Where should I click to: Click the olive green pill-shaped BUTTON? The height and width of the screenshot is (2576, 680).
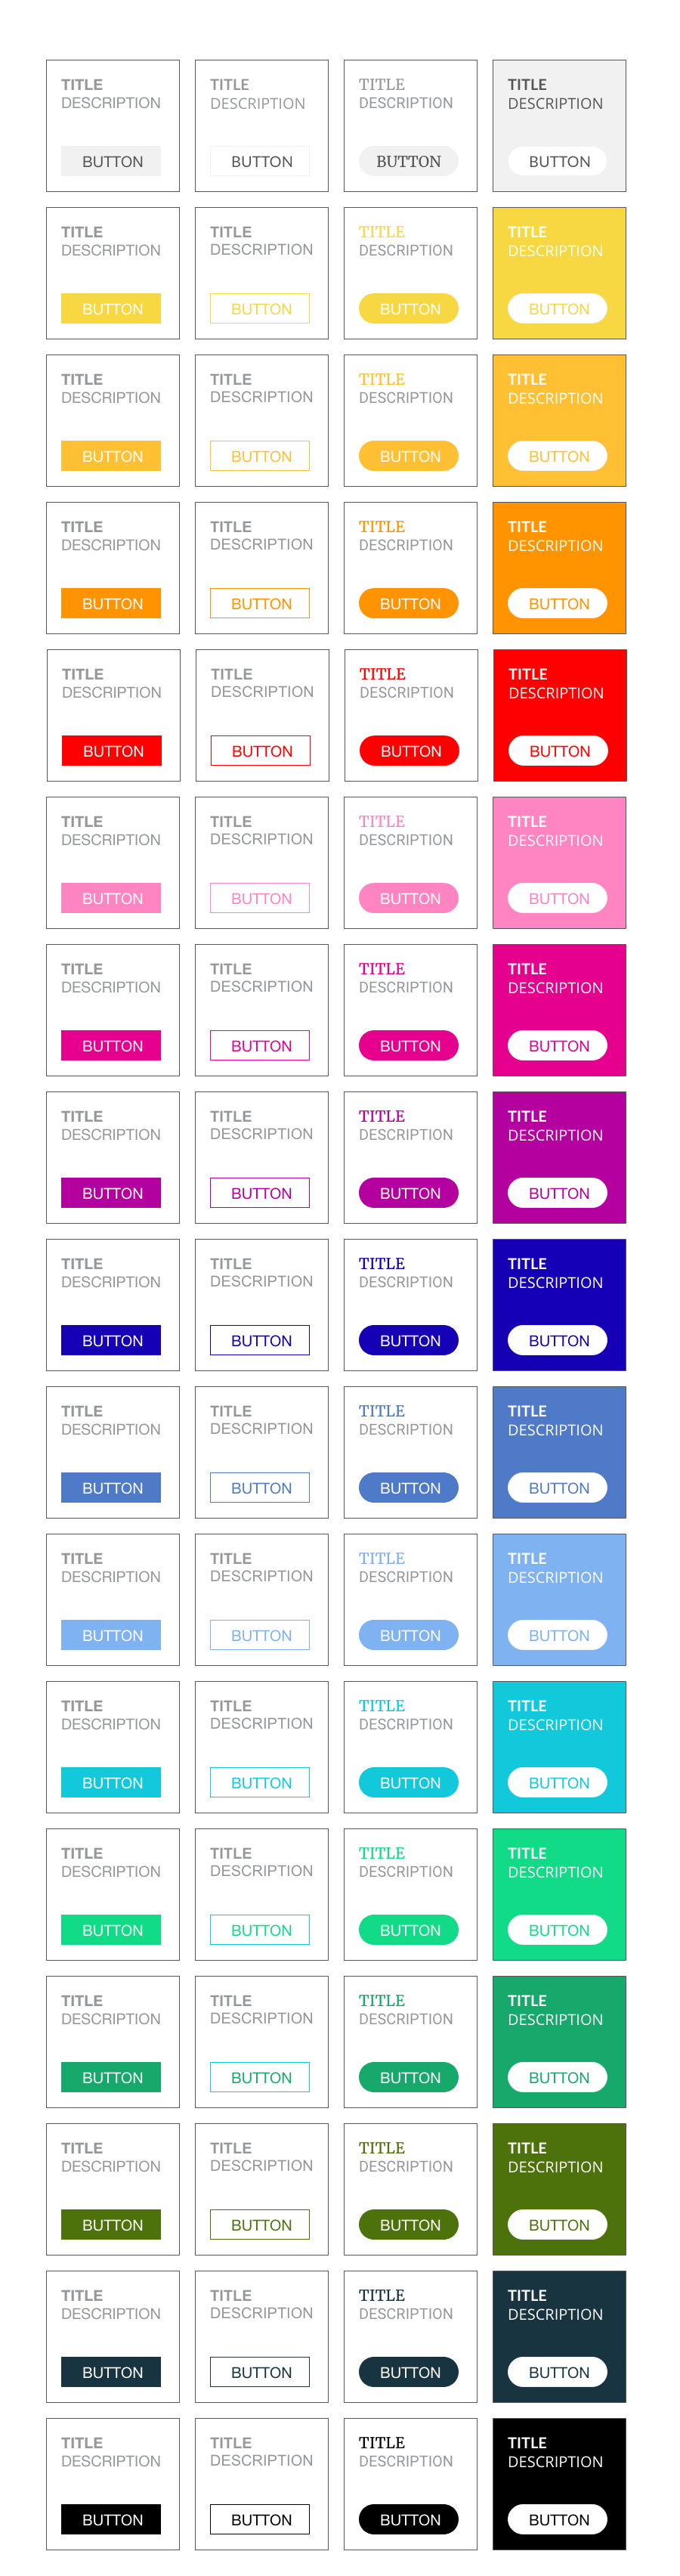[409, 2225]
